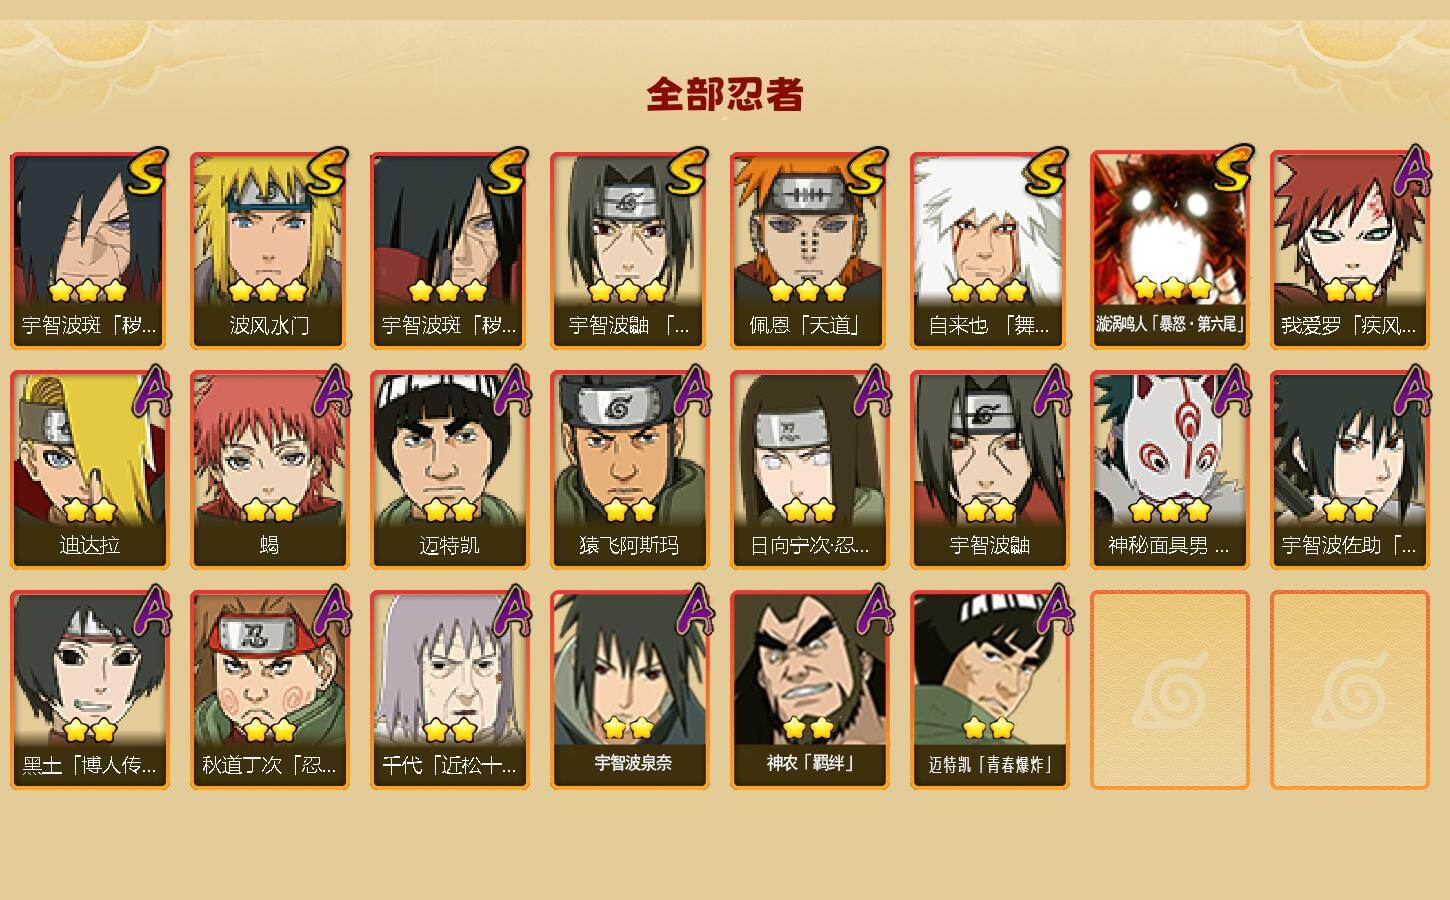Open the 迈特凯「青春爆炸」 card
1450x900 pixels.
[x=989, y=690]
